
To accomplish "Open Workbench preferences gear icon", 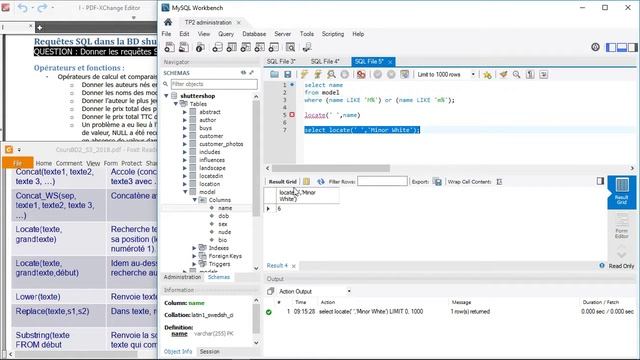I will tap(595, 47).
